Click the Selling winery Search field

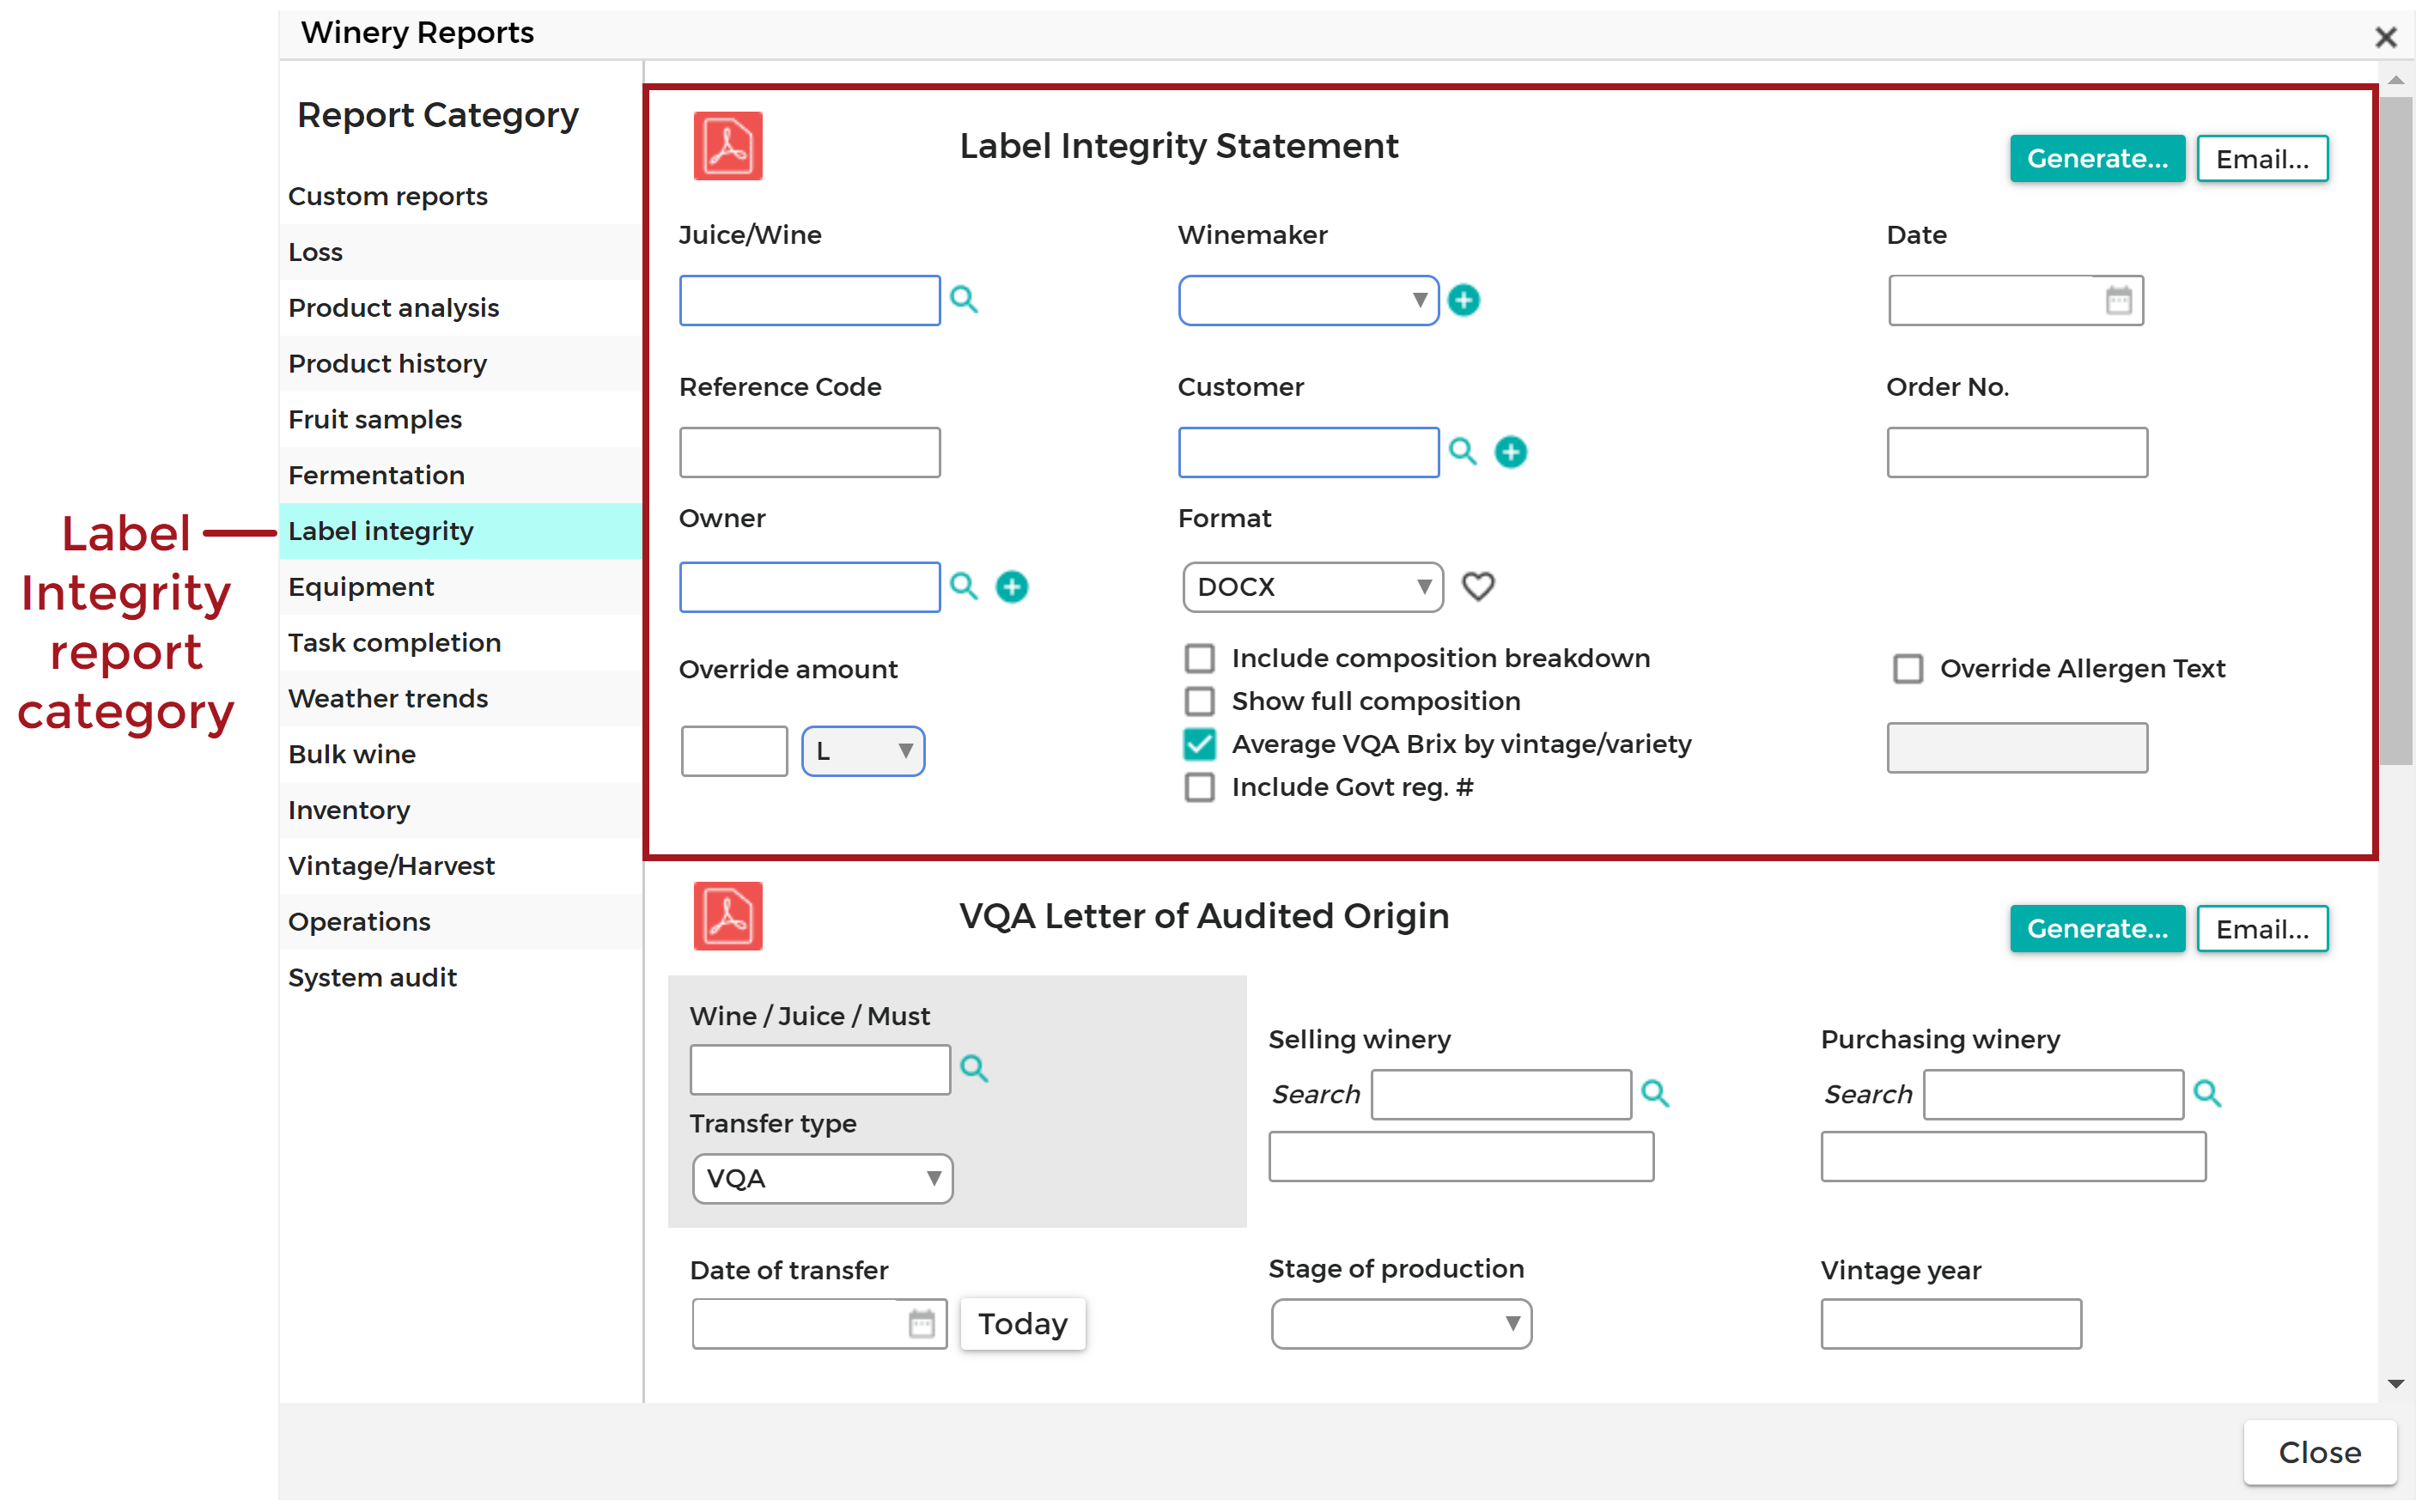click(x=1501, y=1094)
